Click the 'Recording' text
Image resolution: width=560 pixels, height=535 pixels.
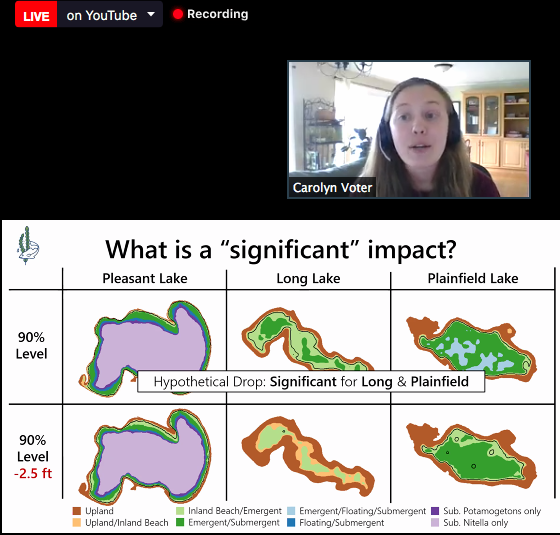click(x=218, y=14)
